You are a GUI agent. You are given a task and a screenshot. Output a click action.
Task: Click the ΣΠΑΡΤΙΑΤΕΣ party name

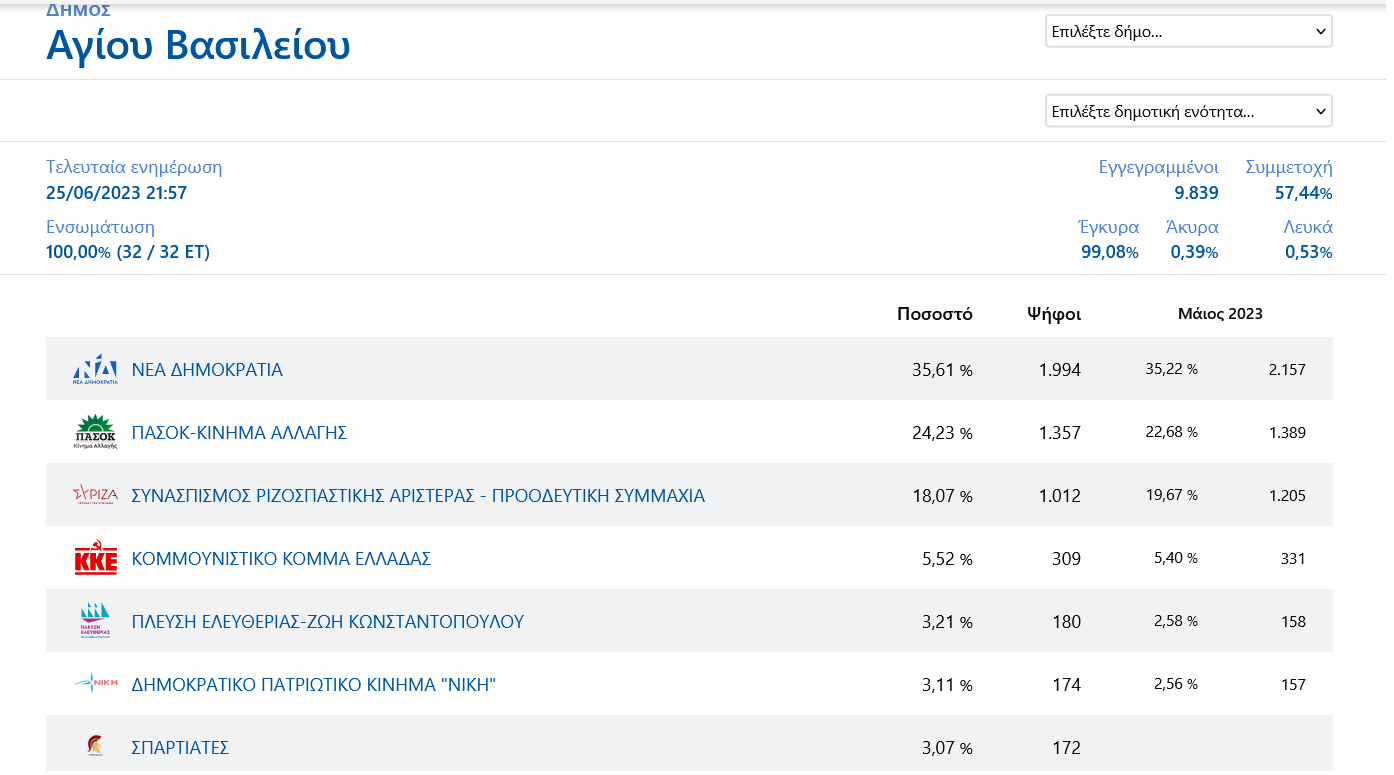(180, 748)
